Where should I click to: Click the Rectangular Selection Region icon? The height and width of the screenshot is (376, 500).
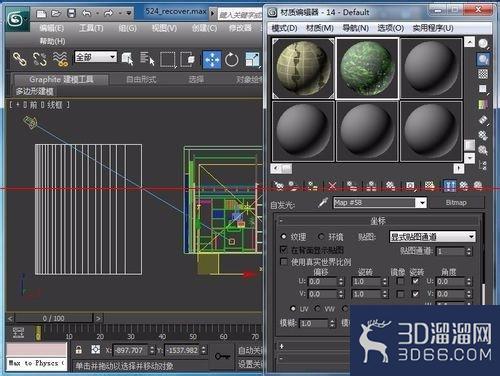click(x=168, y=59)
